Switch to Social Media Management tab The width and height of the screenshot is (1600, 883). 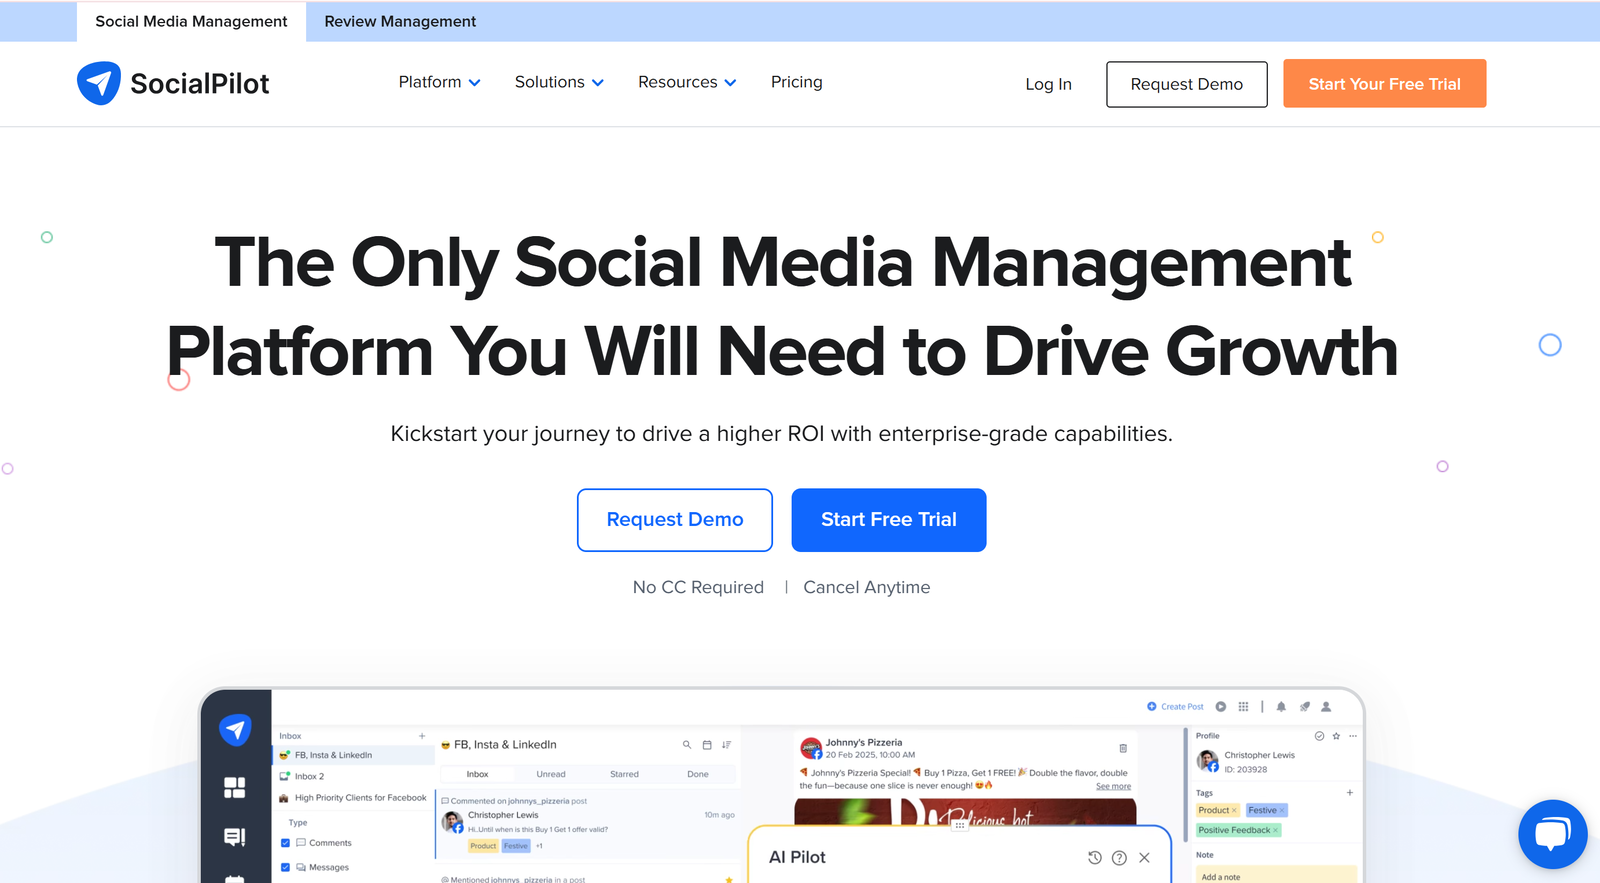tap(191, 21)
